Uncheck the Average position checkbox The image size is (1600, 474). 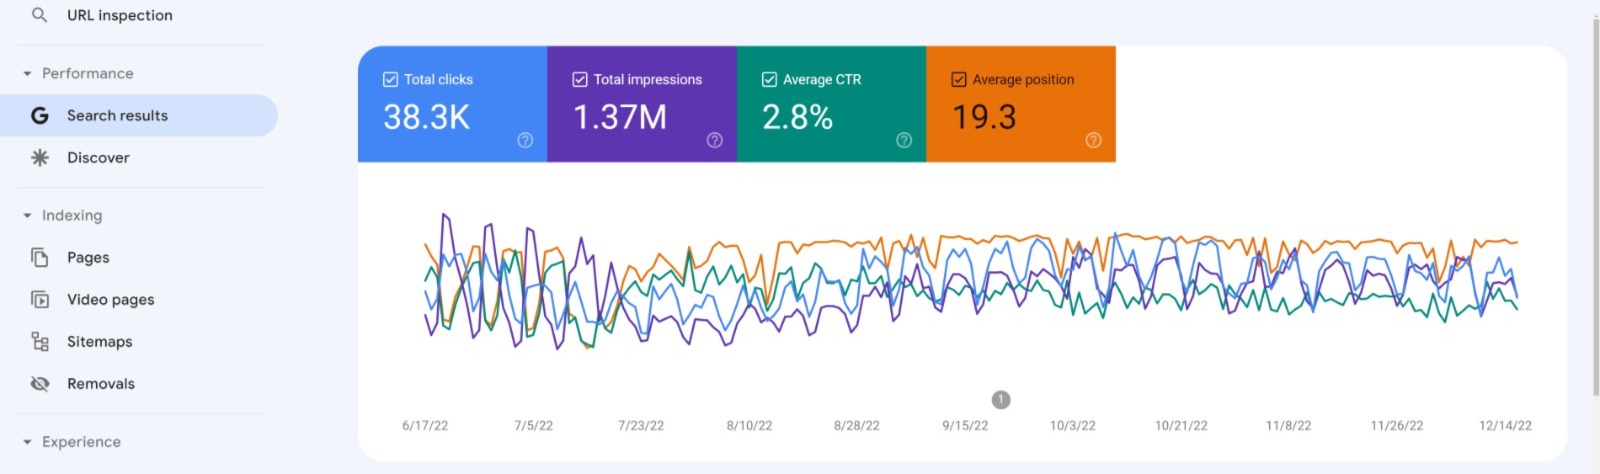coord(959,79)
